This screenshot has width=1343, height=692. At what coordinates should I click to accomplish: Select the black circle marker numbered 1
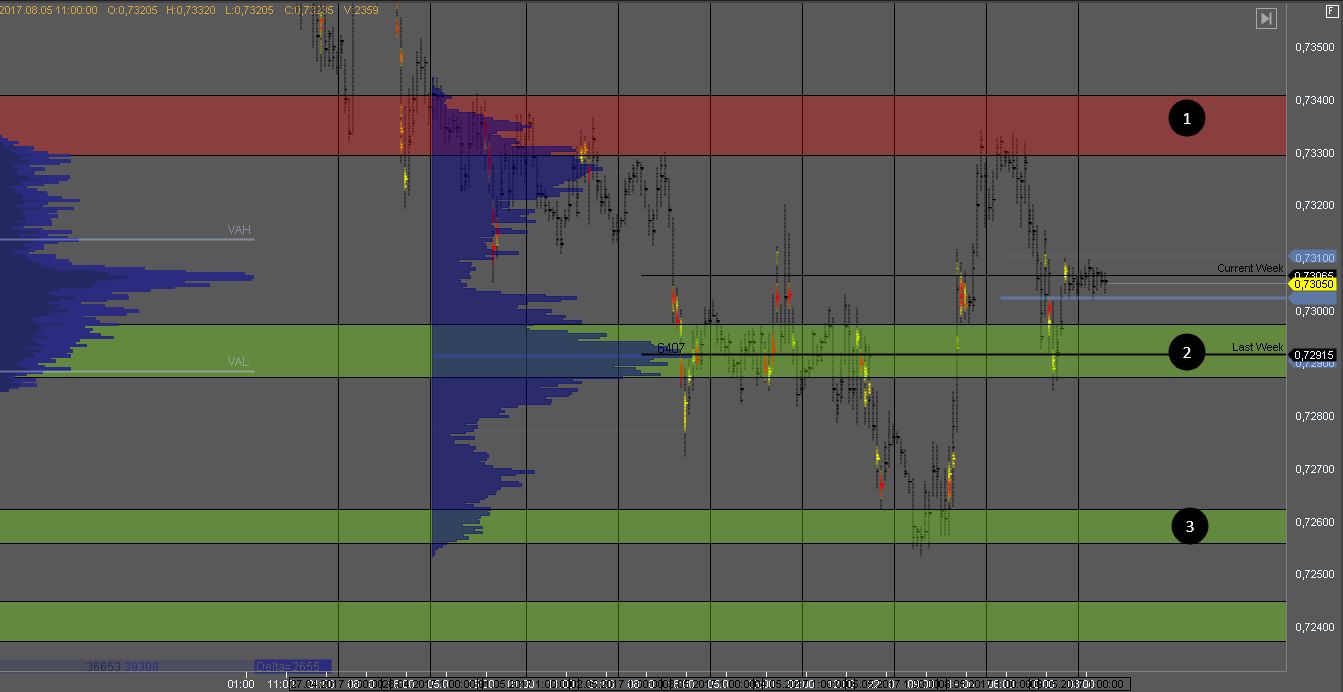pyautogui.click(x=1187, y=119)
